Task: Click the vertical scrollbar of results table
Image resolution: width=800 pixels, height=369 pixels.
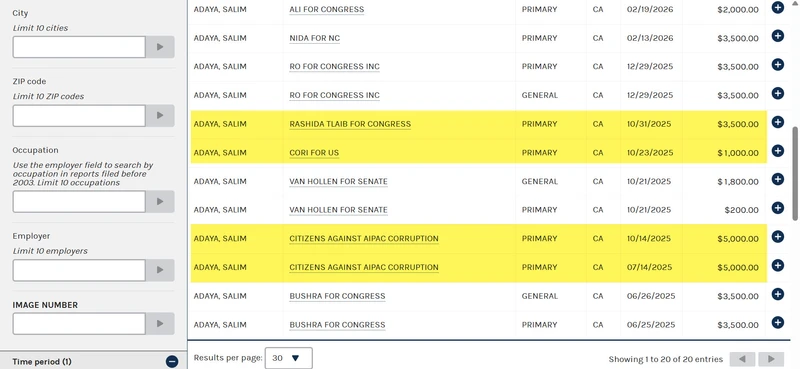Action: (795, 174)
